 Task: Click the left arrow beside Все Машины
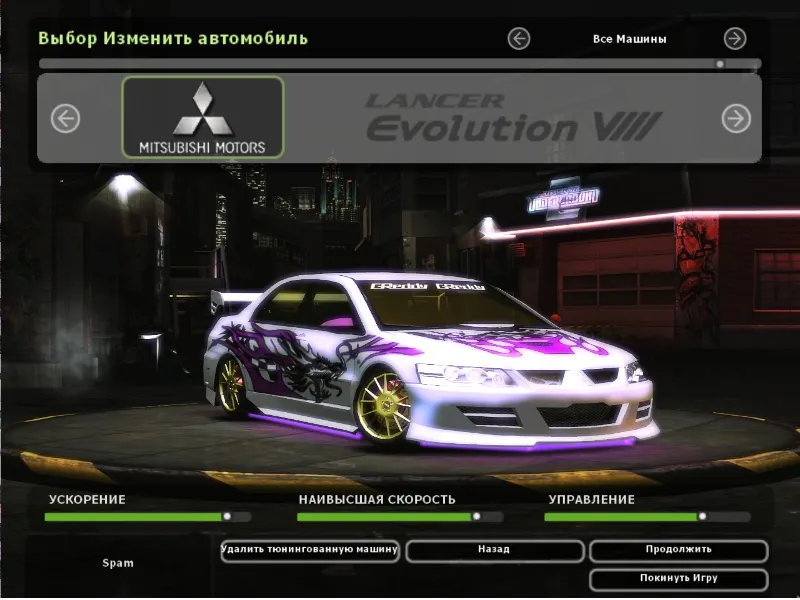518,39
